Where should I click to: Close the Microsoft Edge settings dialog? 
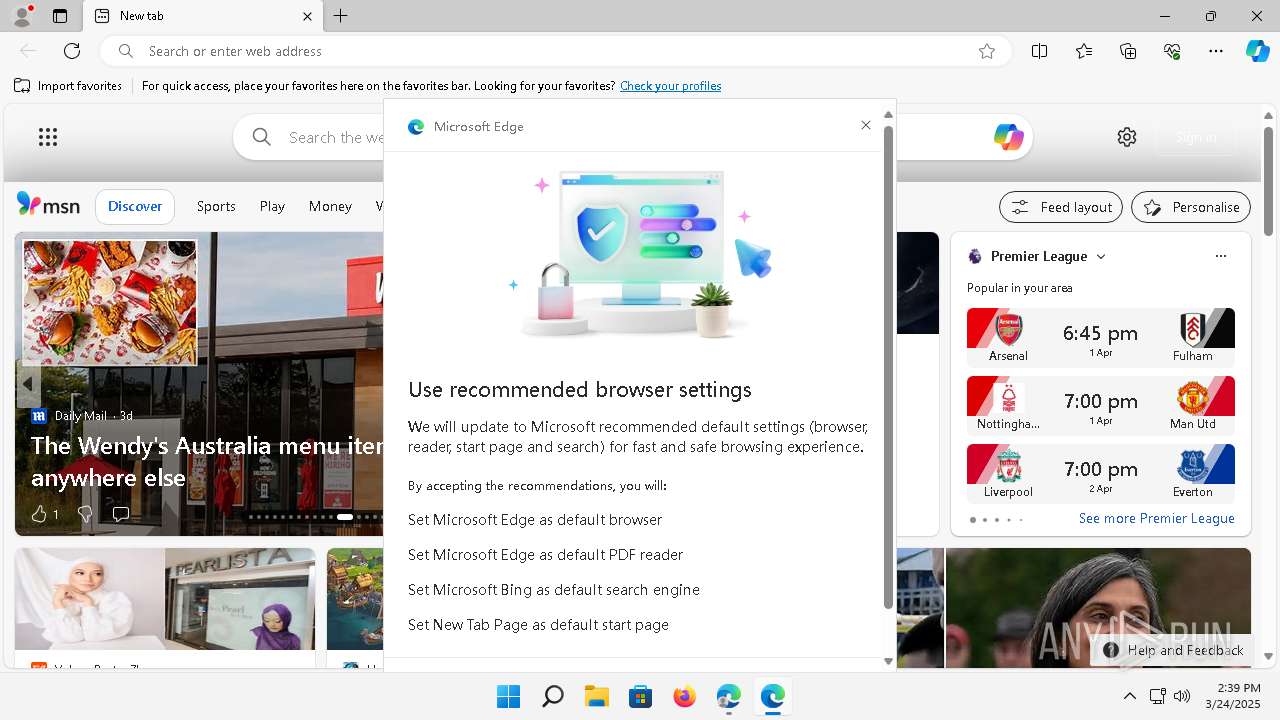[866, 125]
